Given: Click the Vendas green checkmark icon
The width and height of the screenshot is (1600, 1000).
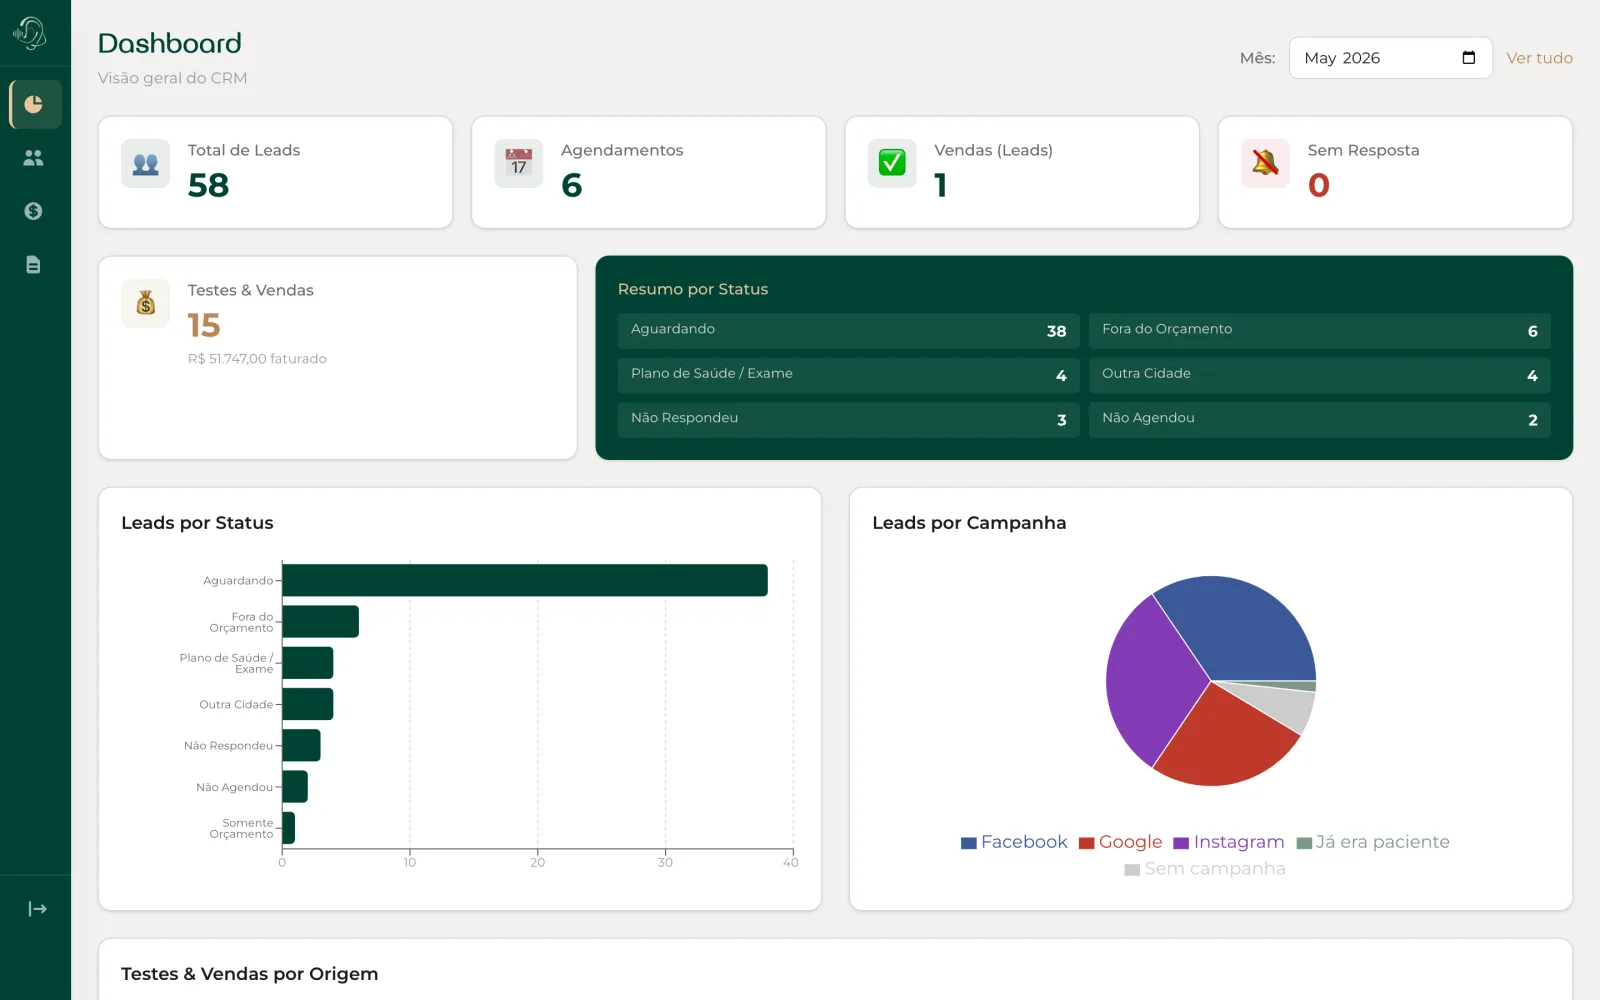Looking at the screenshot, I should (x=892, y=164).
